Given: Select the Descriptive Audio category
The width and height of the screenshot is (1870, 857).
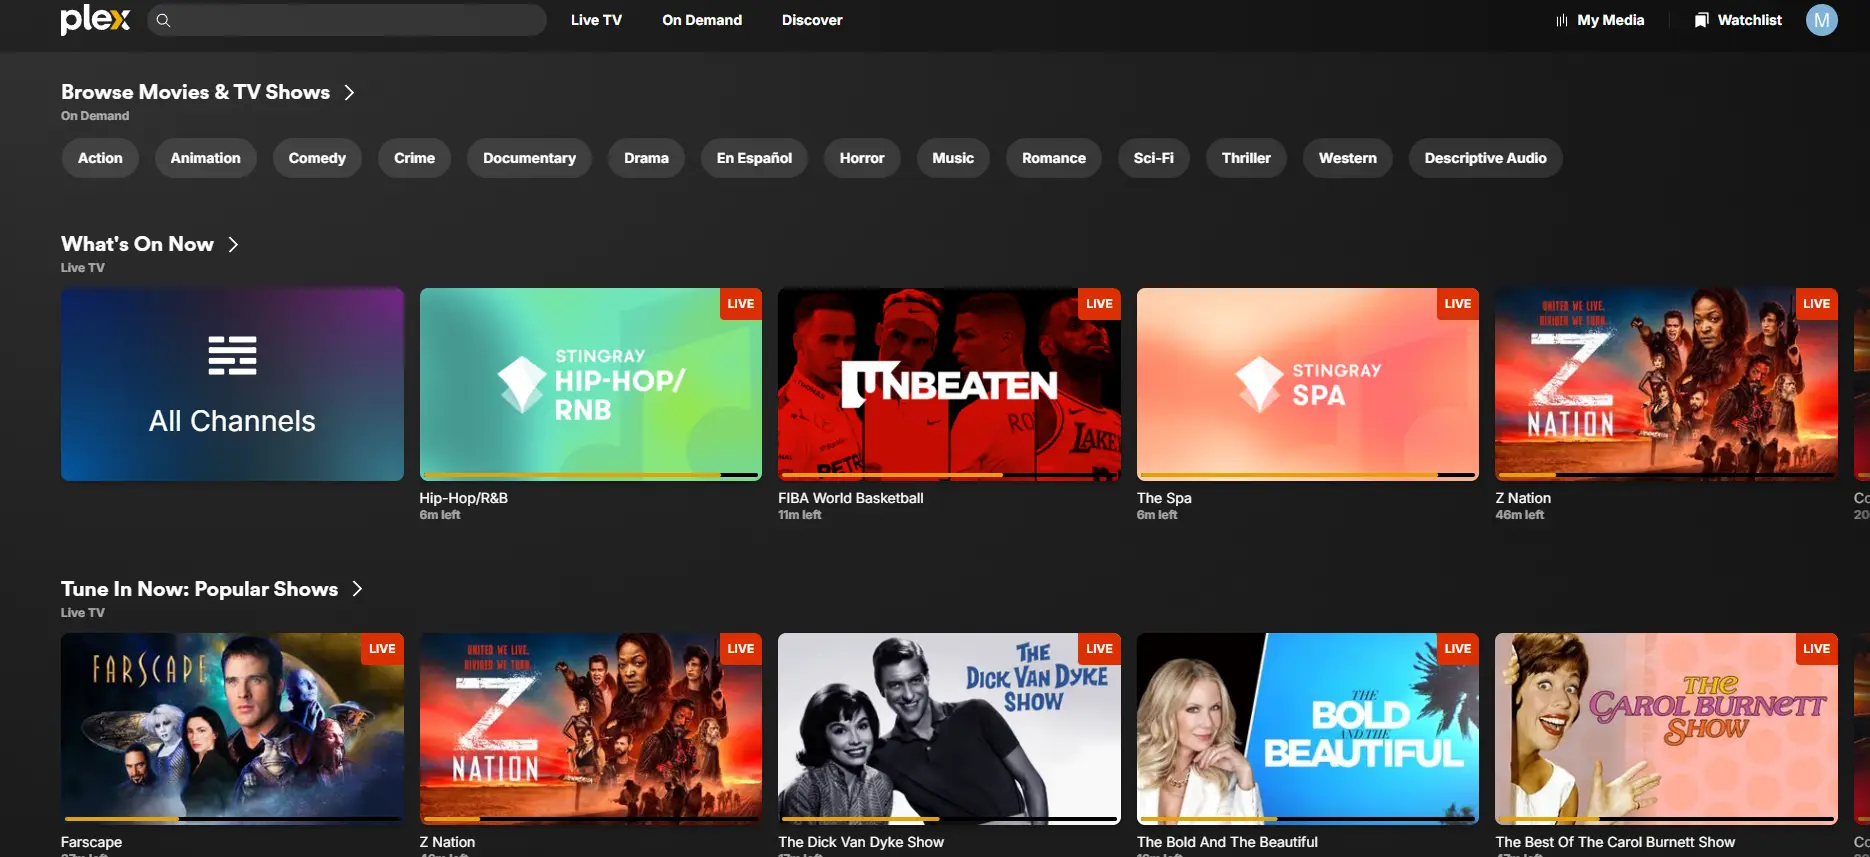Looking at the screenshot, I should click(1486, 158).
